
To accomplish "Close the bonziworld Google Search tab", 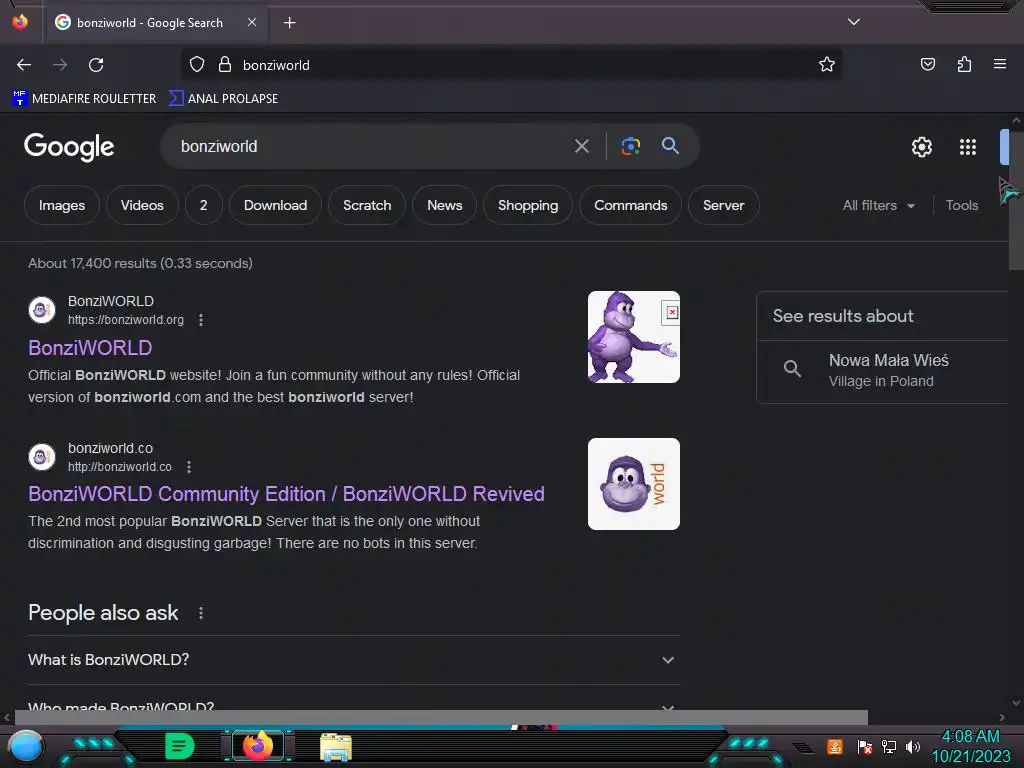I will tap(252, 22).
